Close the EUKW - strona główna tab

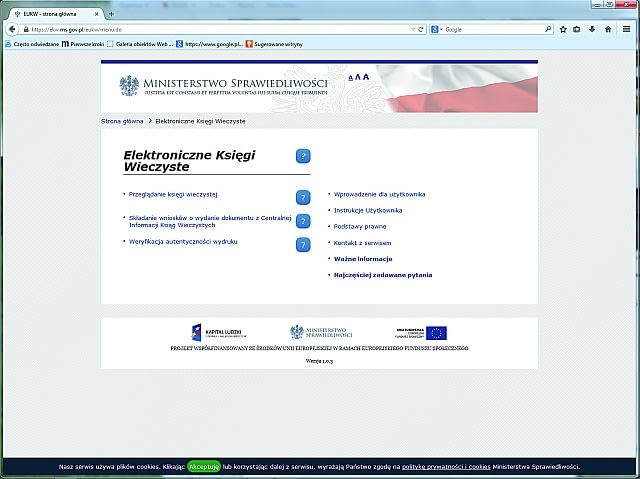tap(97, 14)
